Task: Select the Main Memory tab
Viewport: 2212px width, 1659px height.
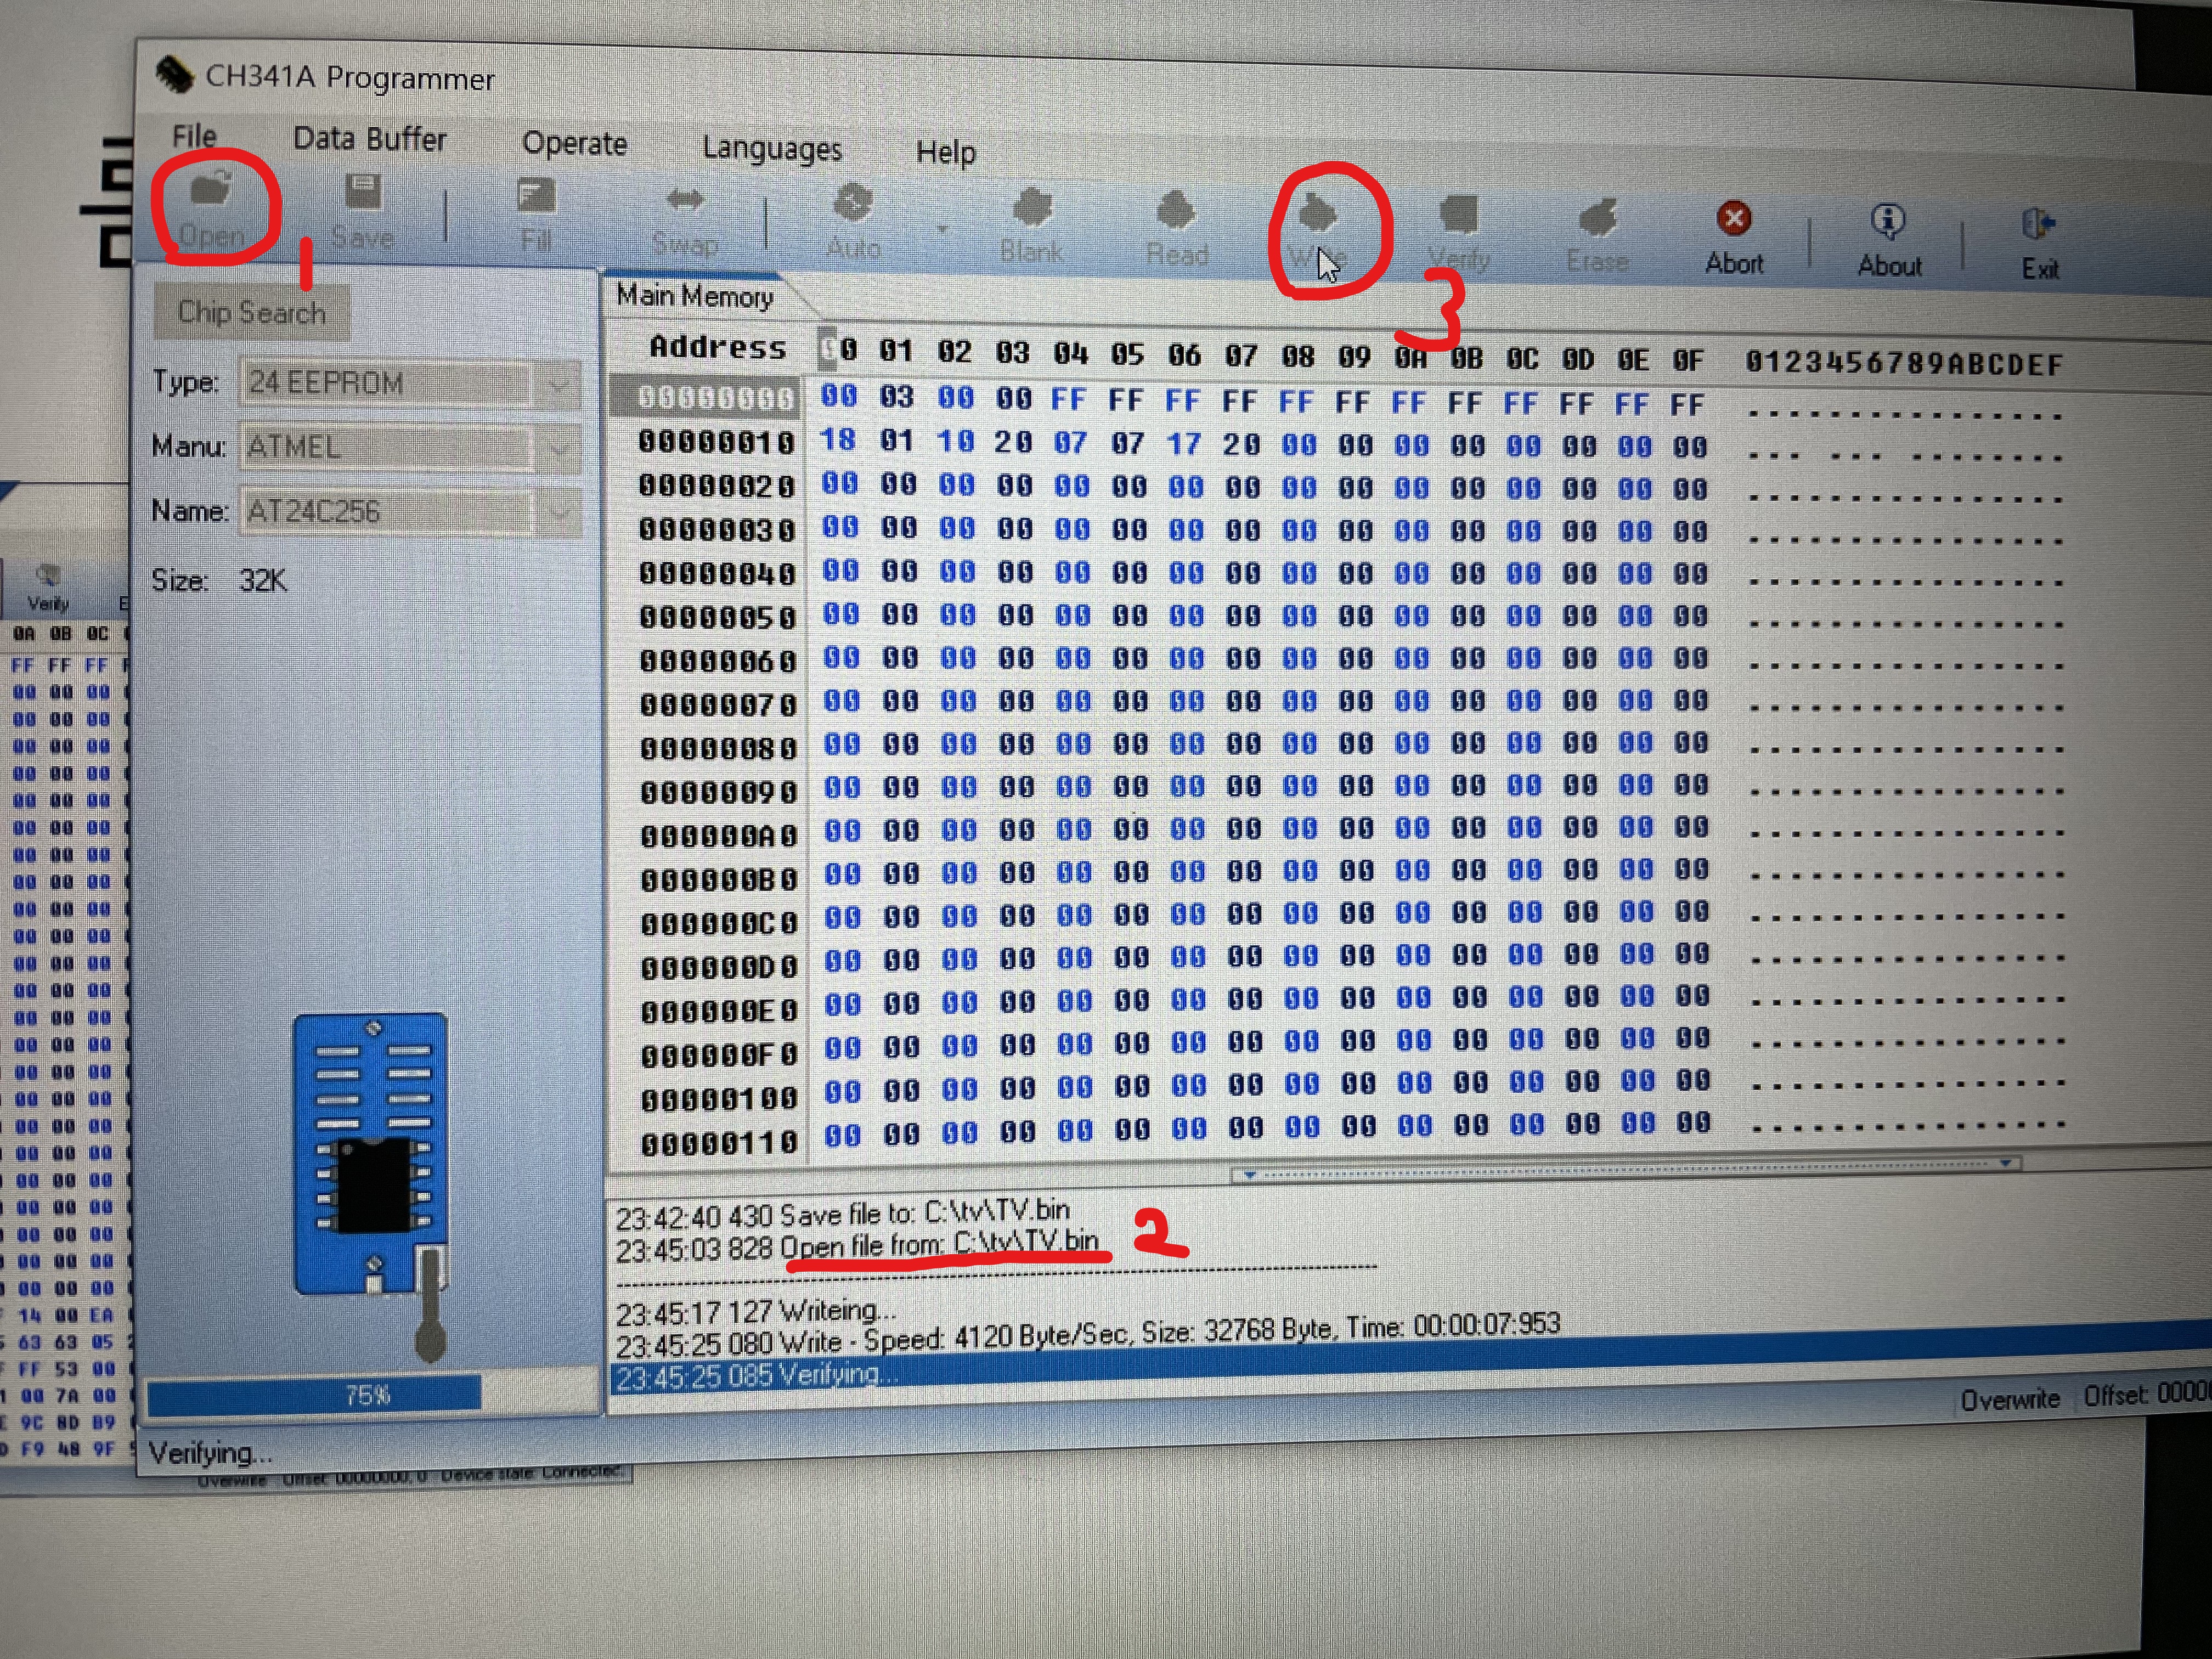Action: click(695, 296)
